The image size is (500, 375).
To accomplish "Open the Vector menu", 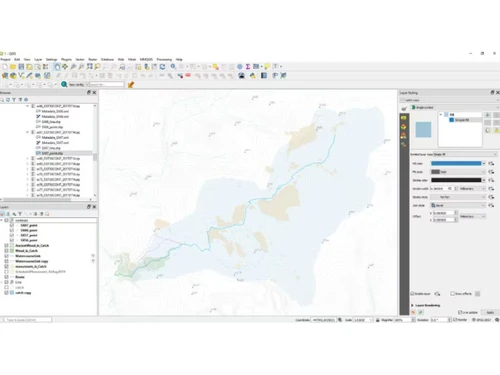I will (x=80, y=59).
